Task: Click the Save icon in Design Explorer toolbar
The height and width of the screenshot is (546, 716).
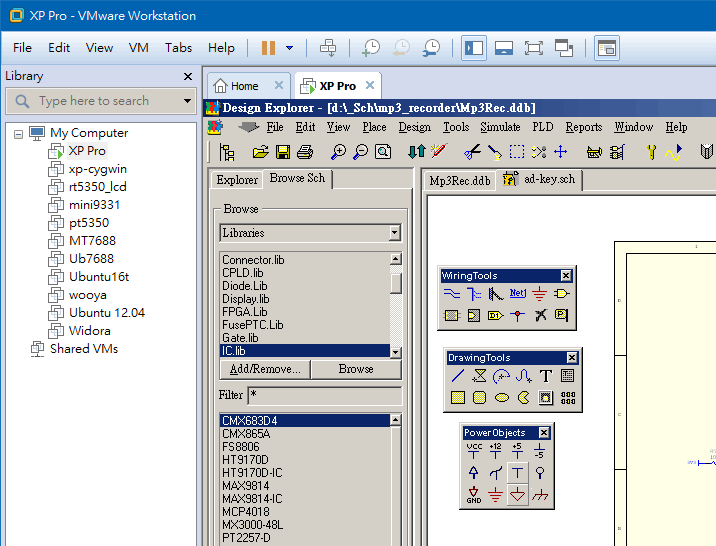Action: (283, 152)
